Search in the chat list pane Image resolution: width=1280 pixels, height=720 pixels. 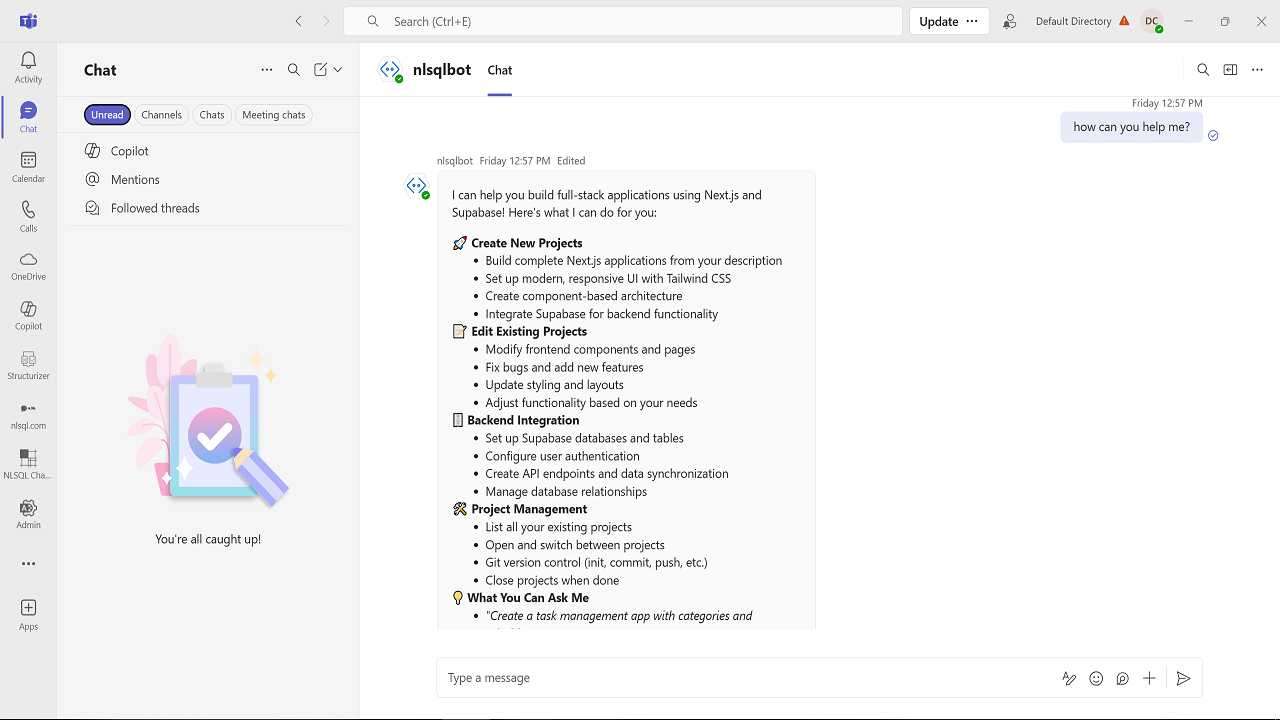[x=294, y=70]
